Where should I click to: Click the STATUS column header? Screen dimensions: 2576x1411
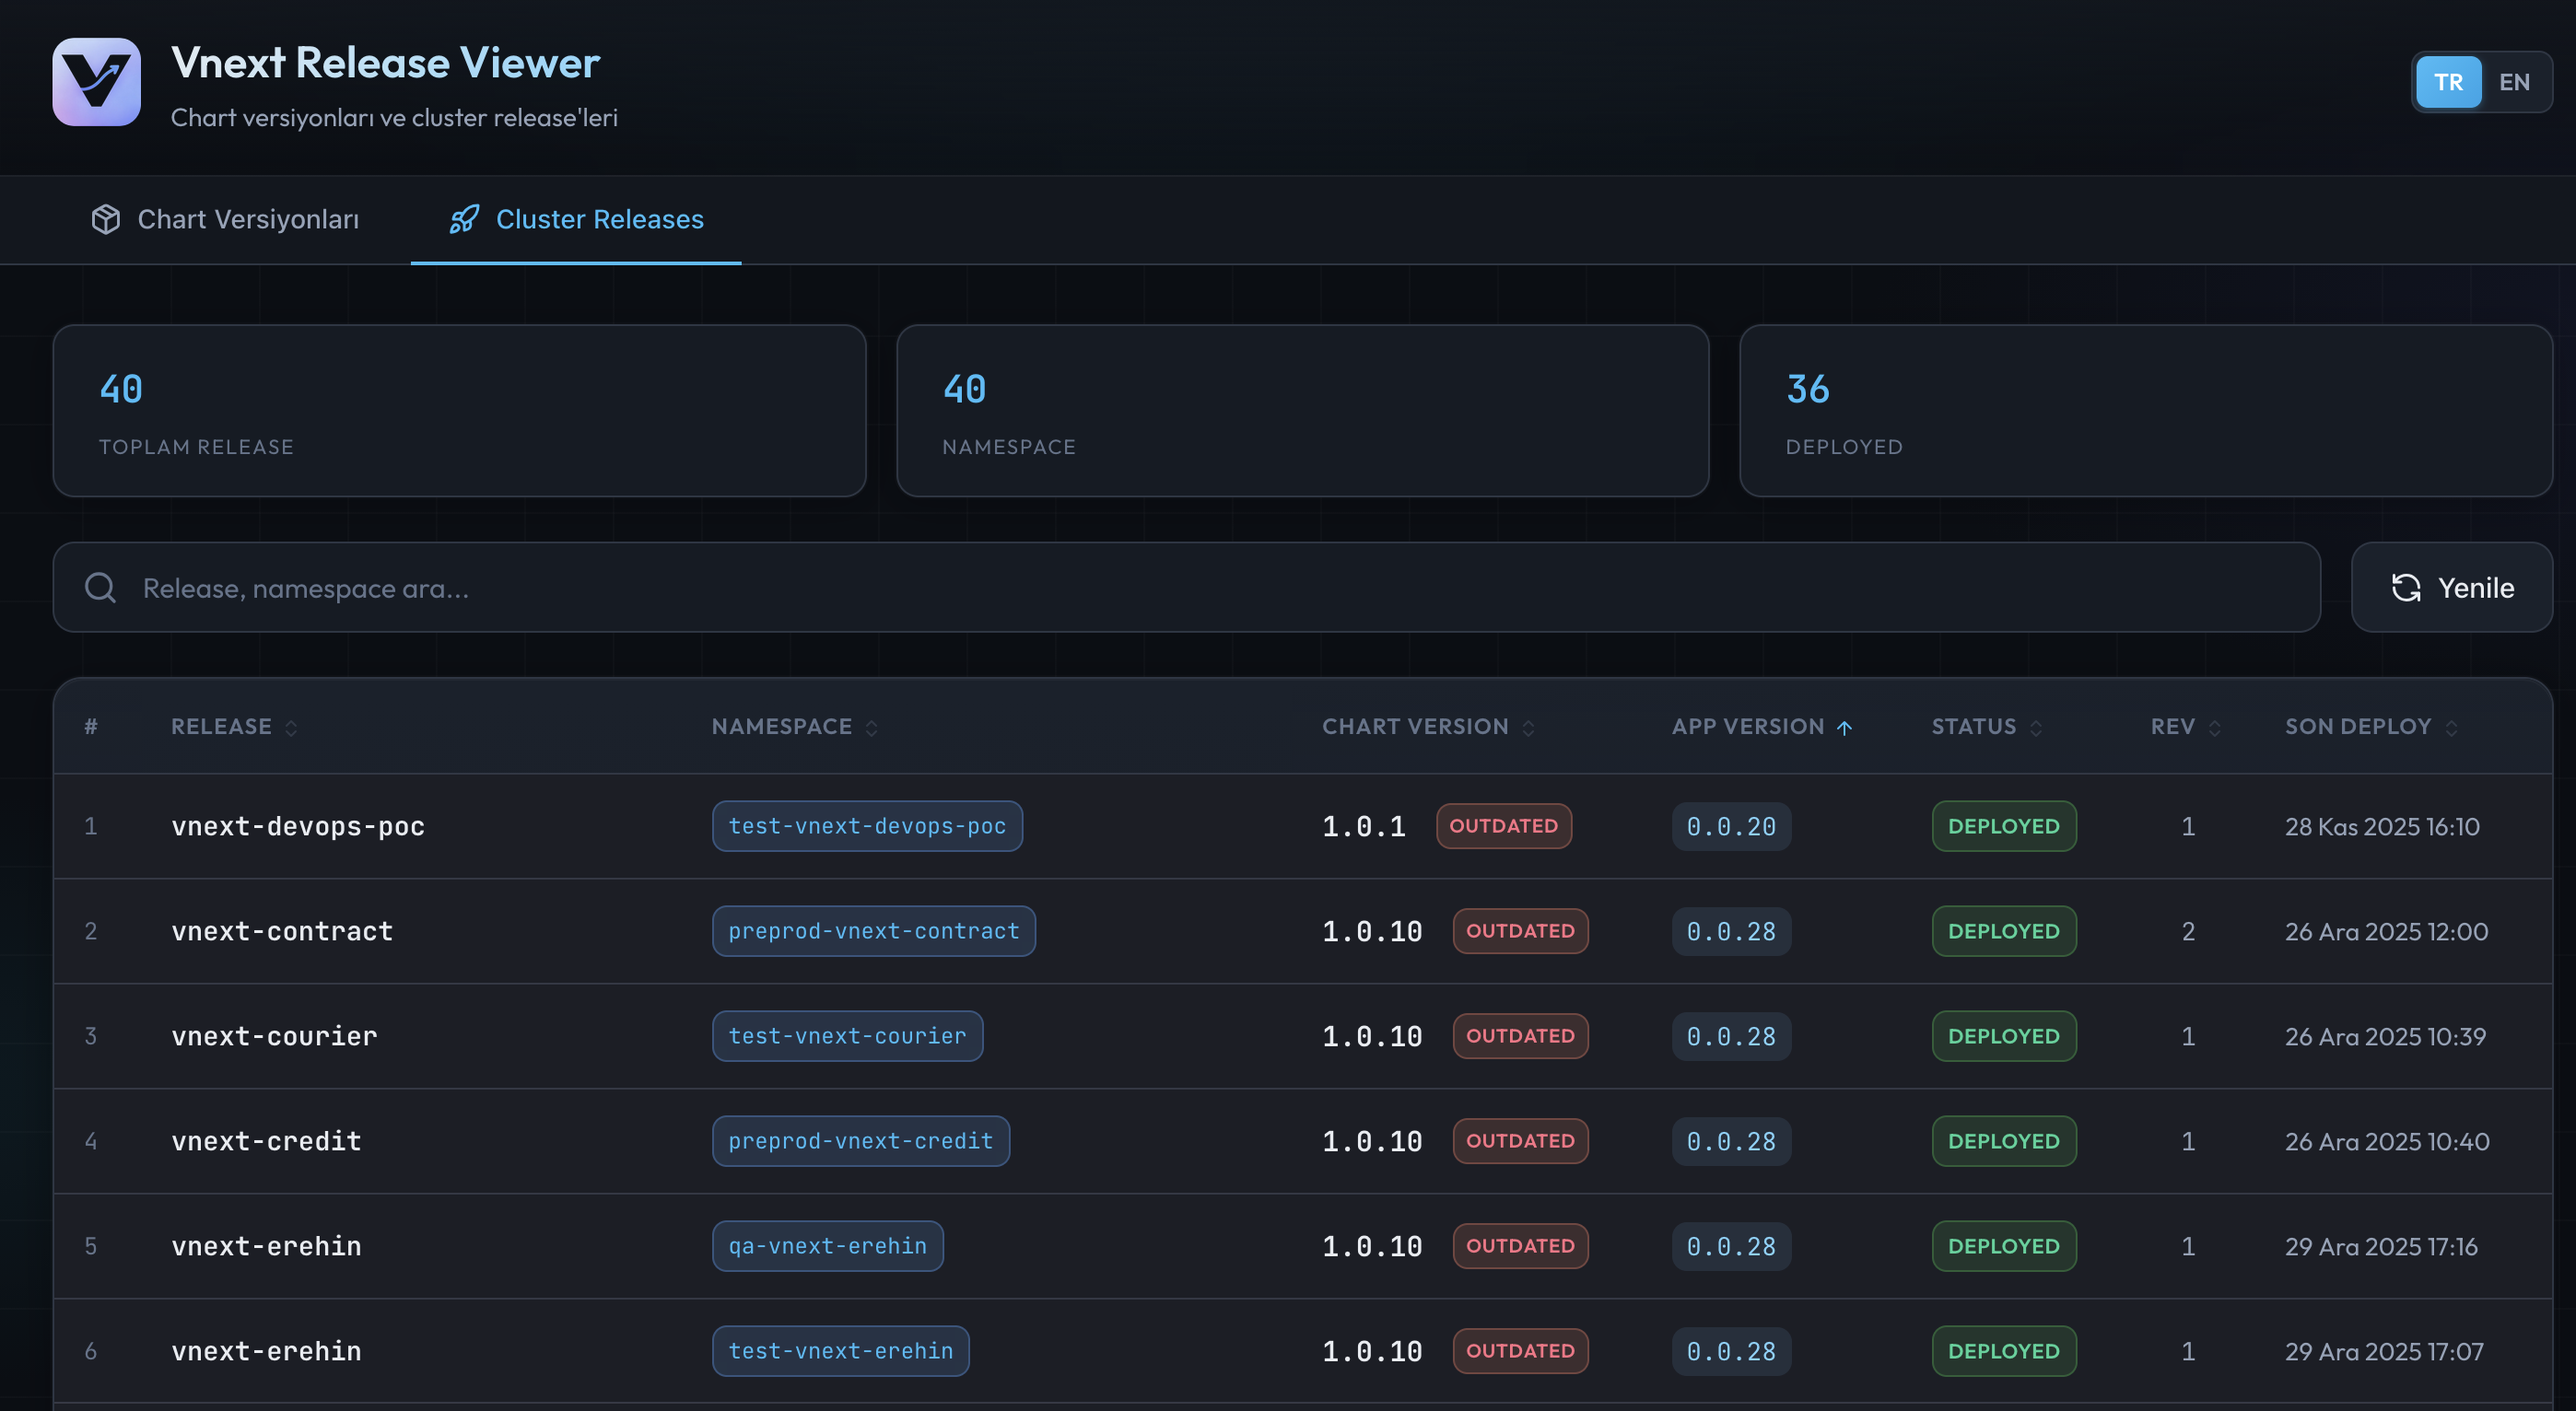(1974, 727)
